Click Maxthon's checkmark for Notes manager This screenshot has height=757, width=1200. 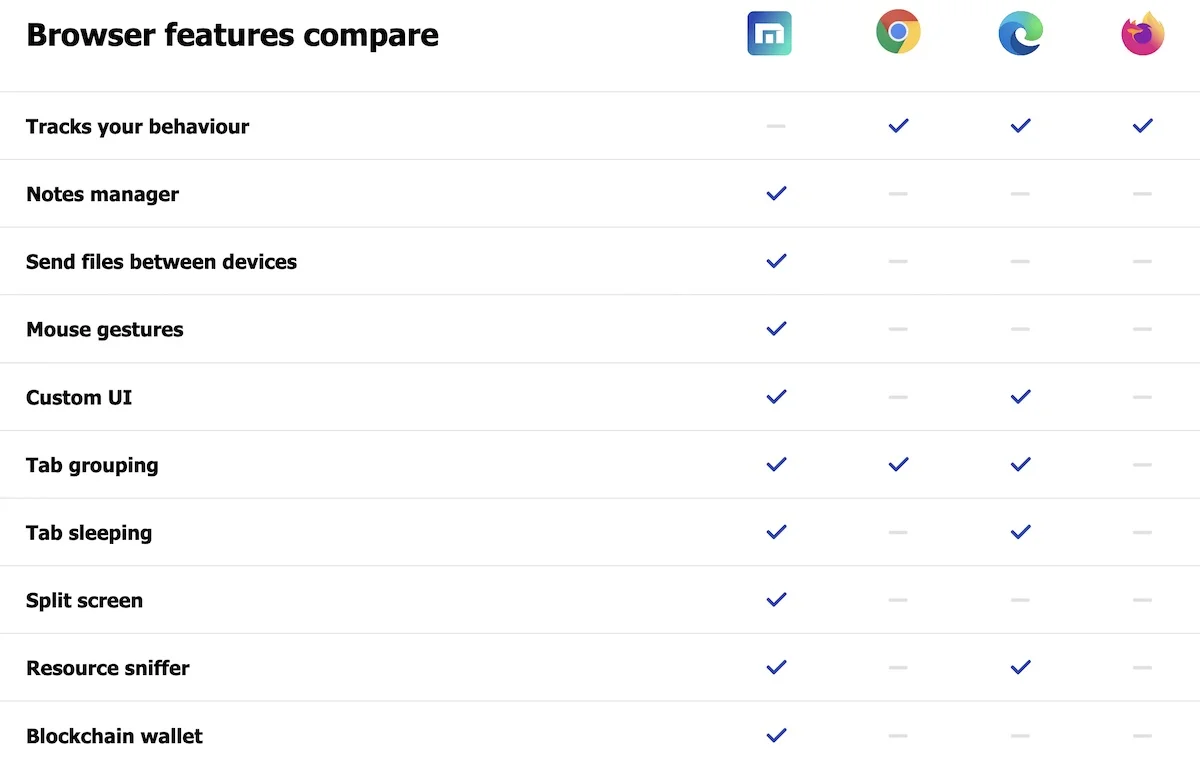776,194
